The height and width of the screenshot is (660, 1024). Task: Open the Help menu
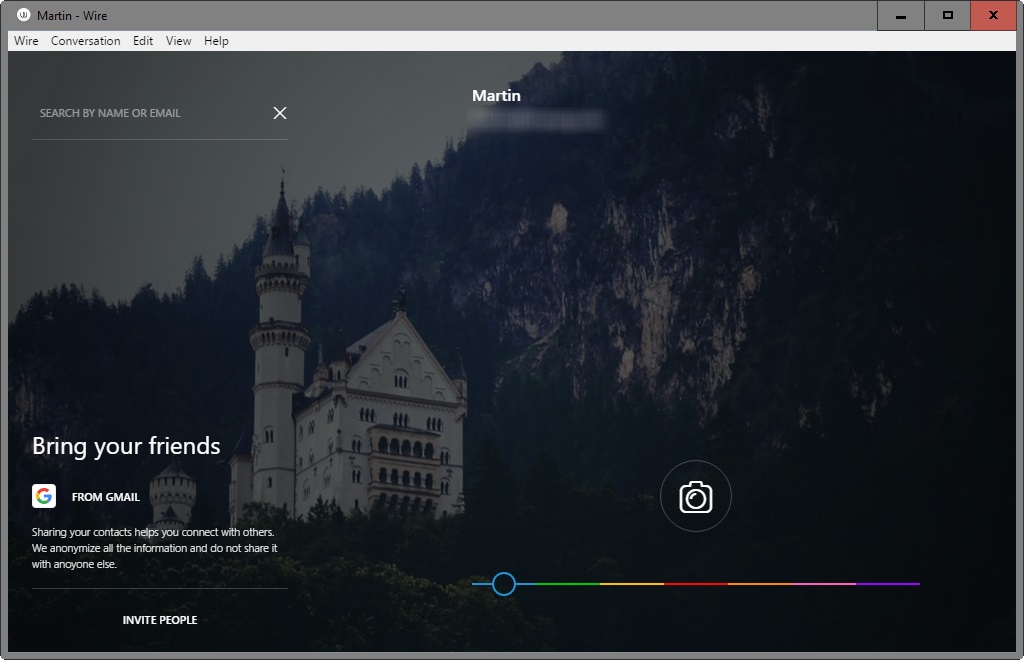coord(216,41)
